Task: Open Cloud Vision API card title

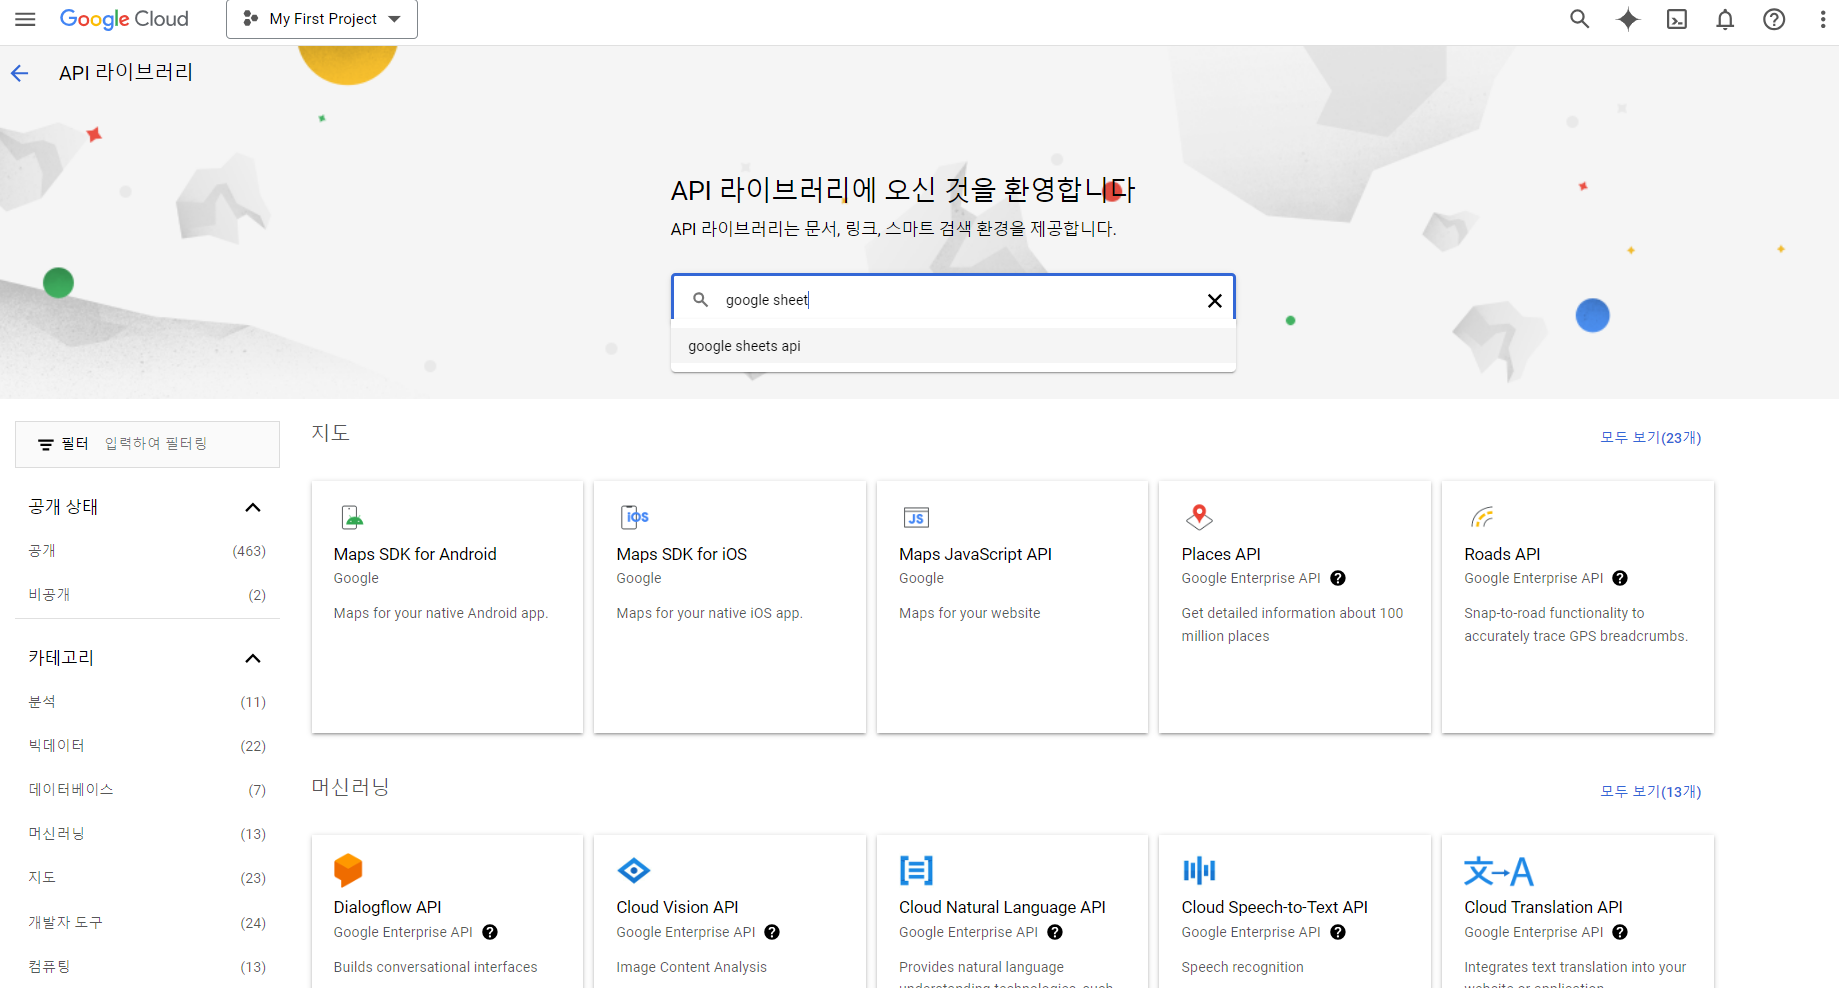Action: click(677, 907)
